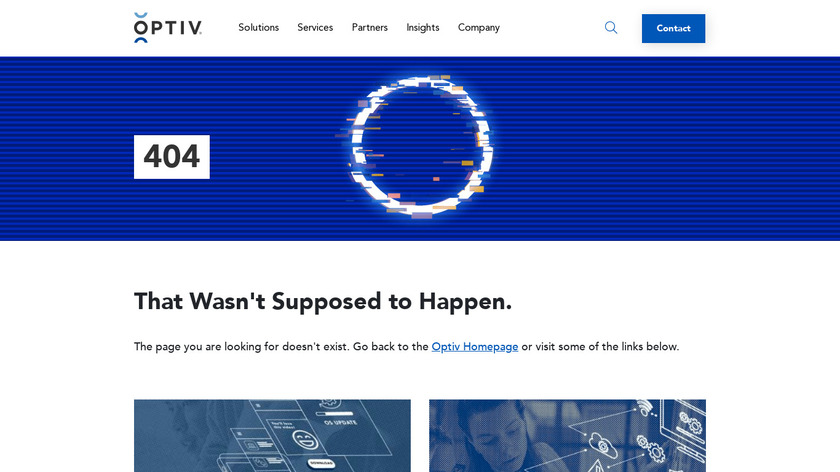840x472 pixels.
Task: Click the wifi signal icon in right card
Action: (646, 407)
